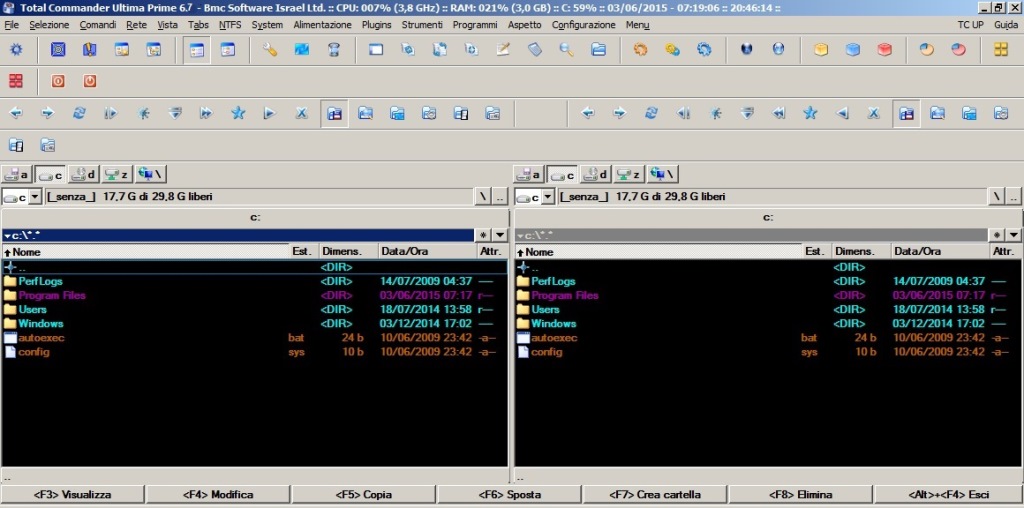This screenshot has height=508, width=1024.
Task: Select drive a in the right panel drive bar
Action: click(529, 174)
